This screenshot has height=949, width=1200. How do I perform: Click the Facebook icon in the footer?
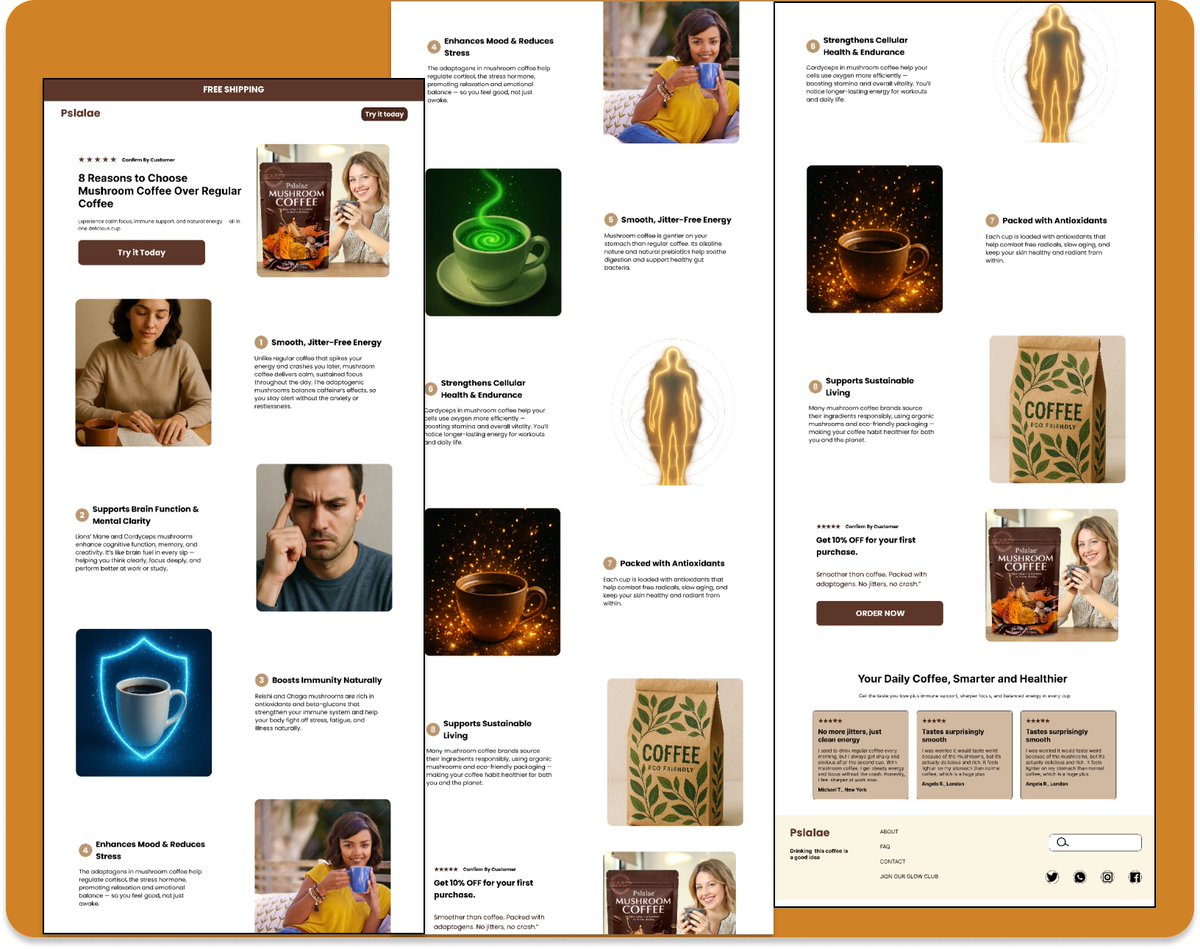click(1135, 877)
